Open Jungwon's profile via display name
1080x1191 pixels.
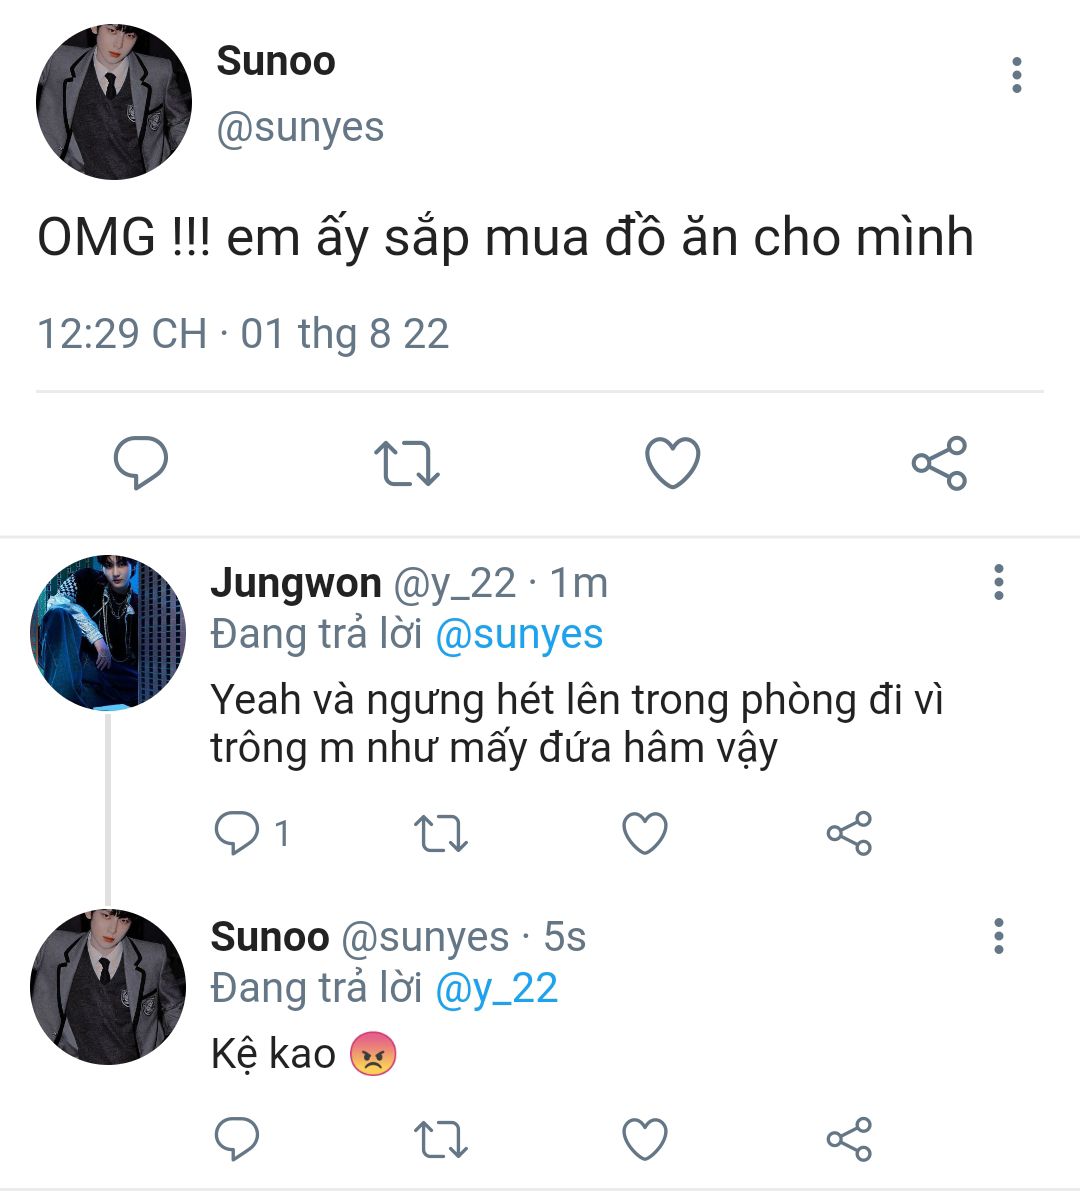pyautogui.click(x=295, y=583)
